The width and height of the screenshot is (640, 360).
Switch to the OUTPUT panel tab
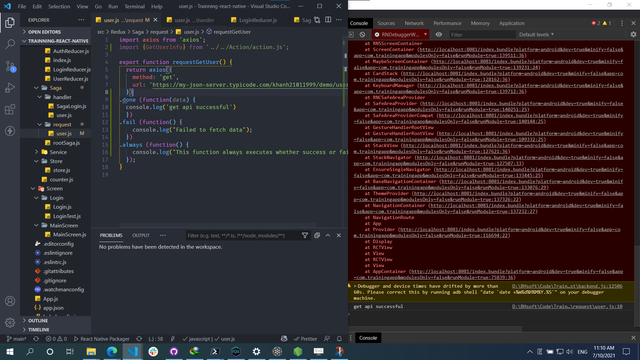(141, 236)
